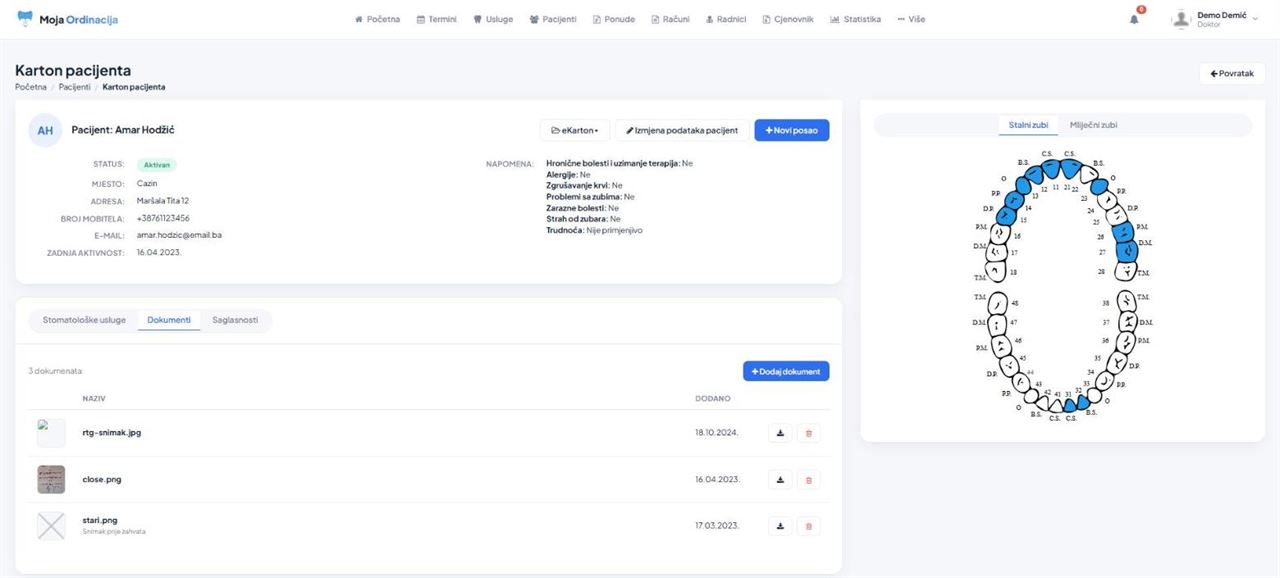Download the stari.png file

781,525
